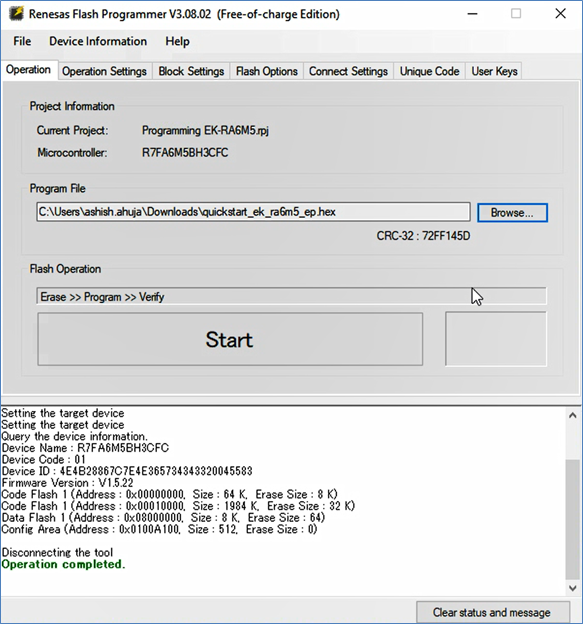Viewport: 583px width, 624px height.
Task: Switch to the Operation Settings tab
Action: [104, 71]
